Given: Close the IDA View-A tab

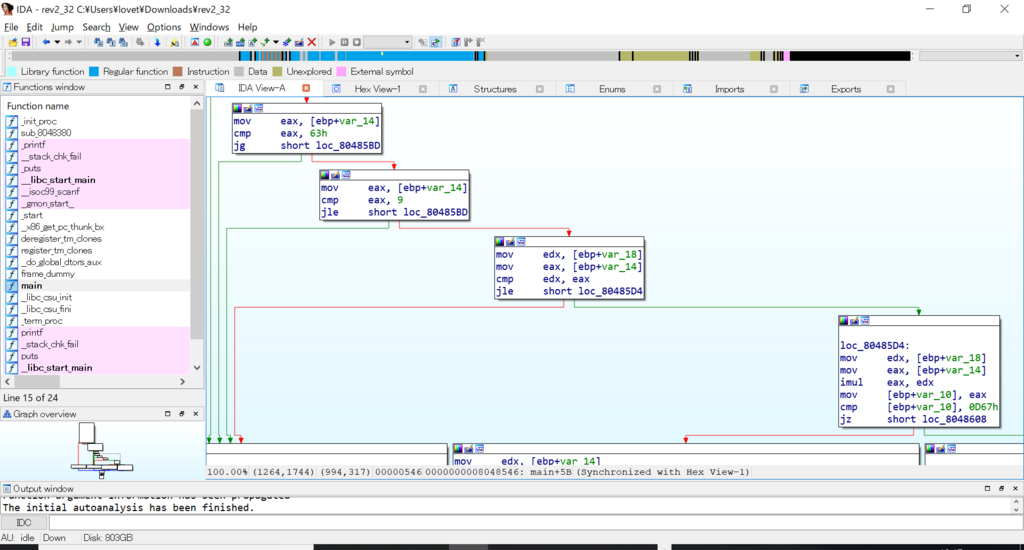Looking at the screenshot, I should pyautogui.click(x=306, y=88).
